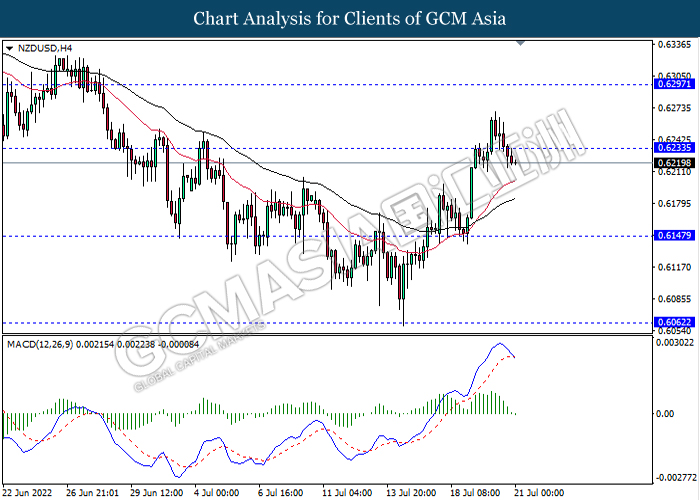The width and height of the screenshot is (700, 500).
Task: Select the 0.62971 price level label
Action: [675, 84]
